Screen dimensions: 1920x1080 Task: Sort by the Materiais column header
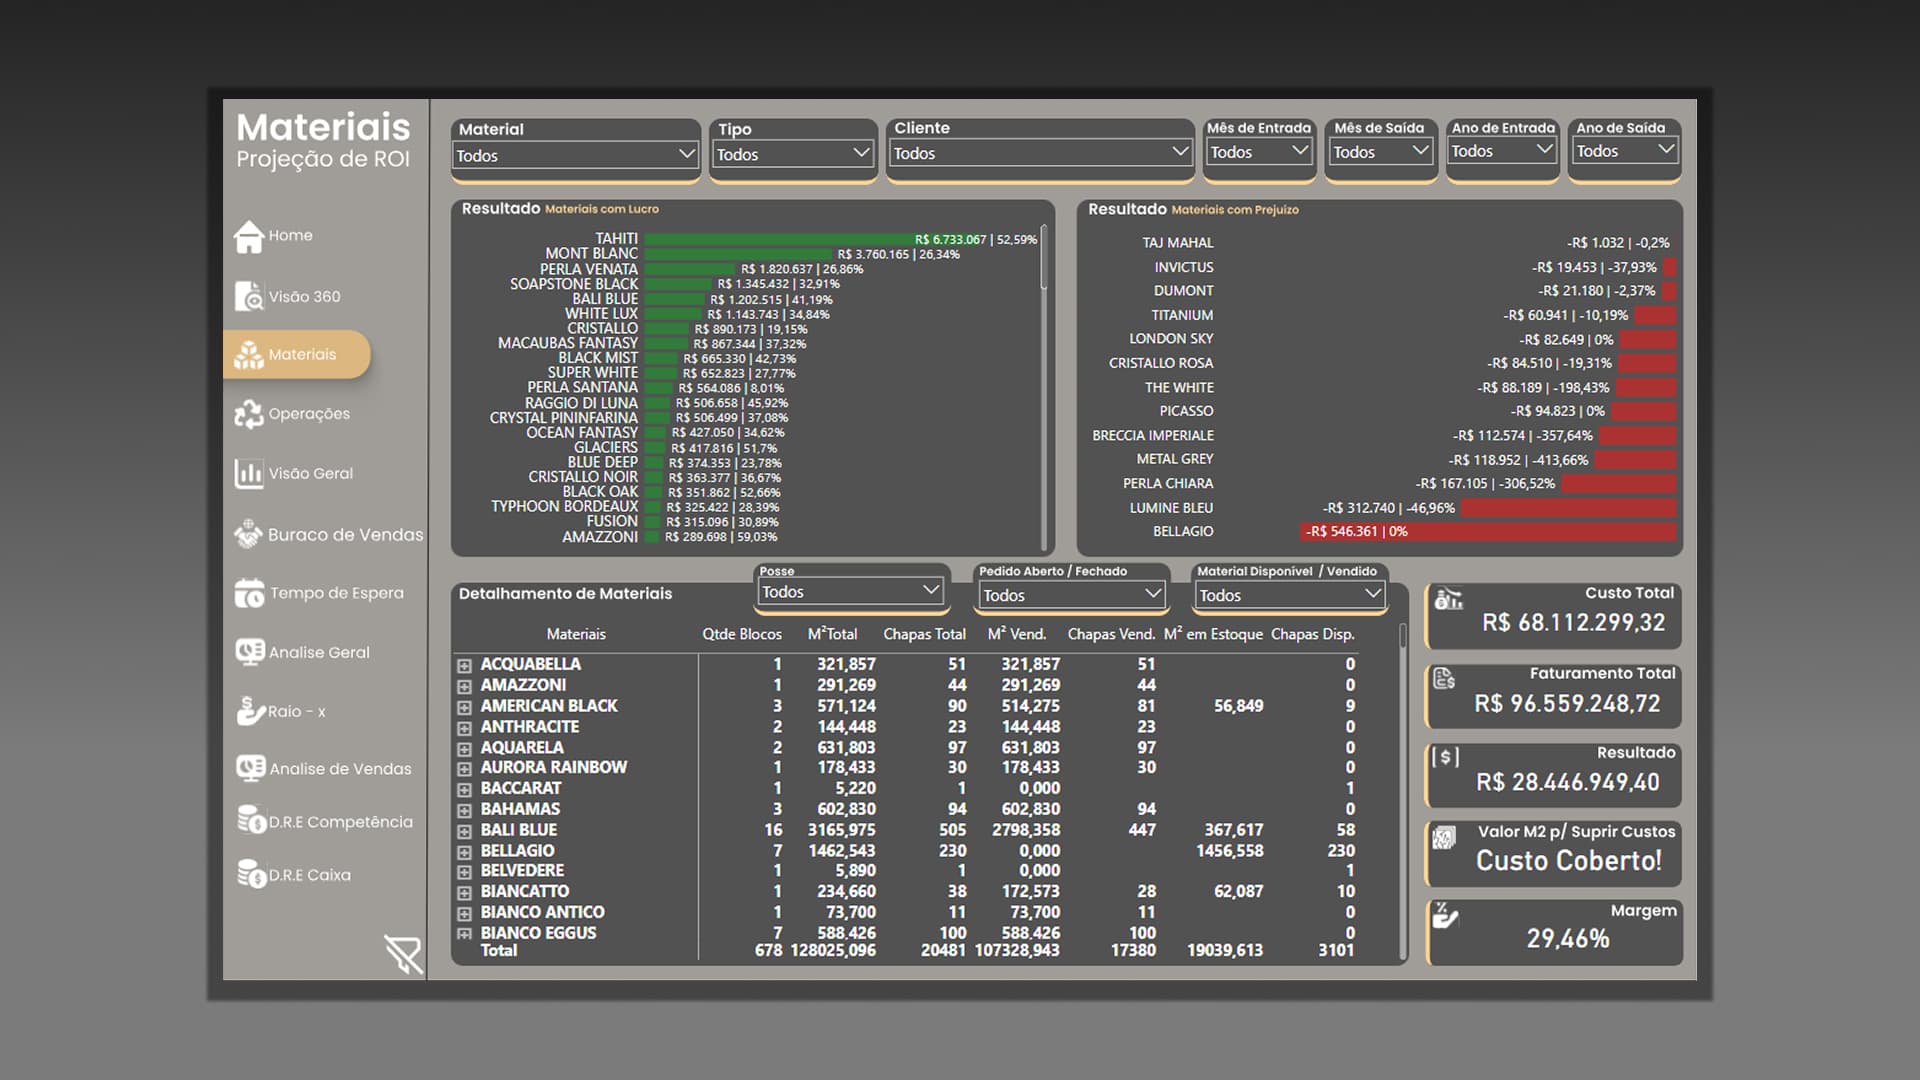[576, 634]
